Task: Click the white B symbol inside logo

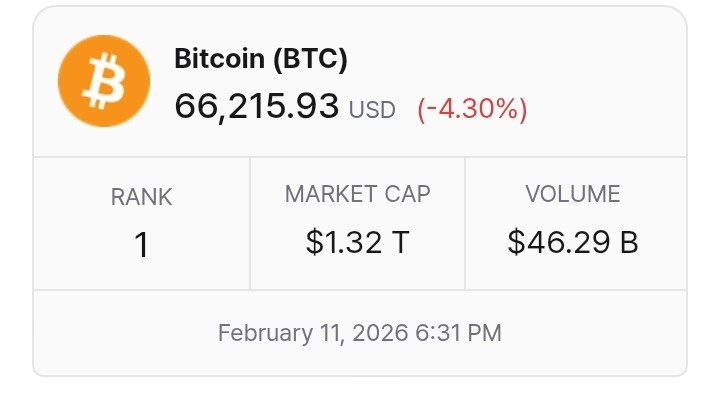Action: (x=104, y=81)
